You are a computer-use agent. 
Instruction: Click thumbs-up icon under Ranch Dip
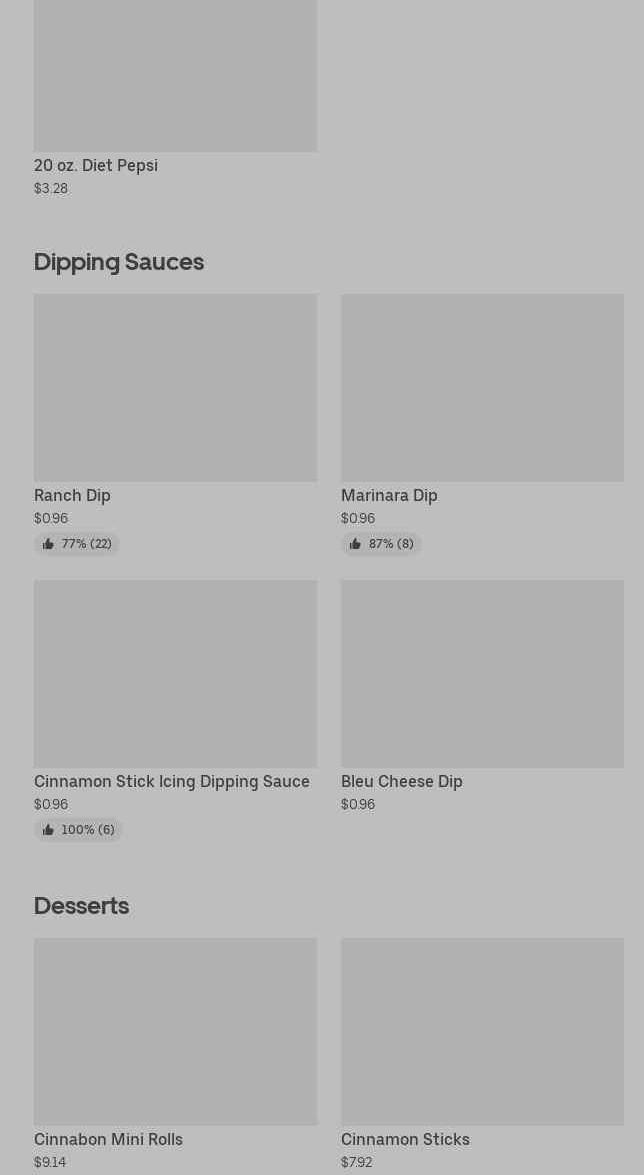click(48, 544)
